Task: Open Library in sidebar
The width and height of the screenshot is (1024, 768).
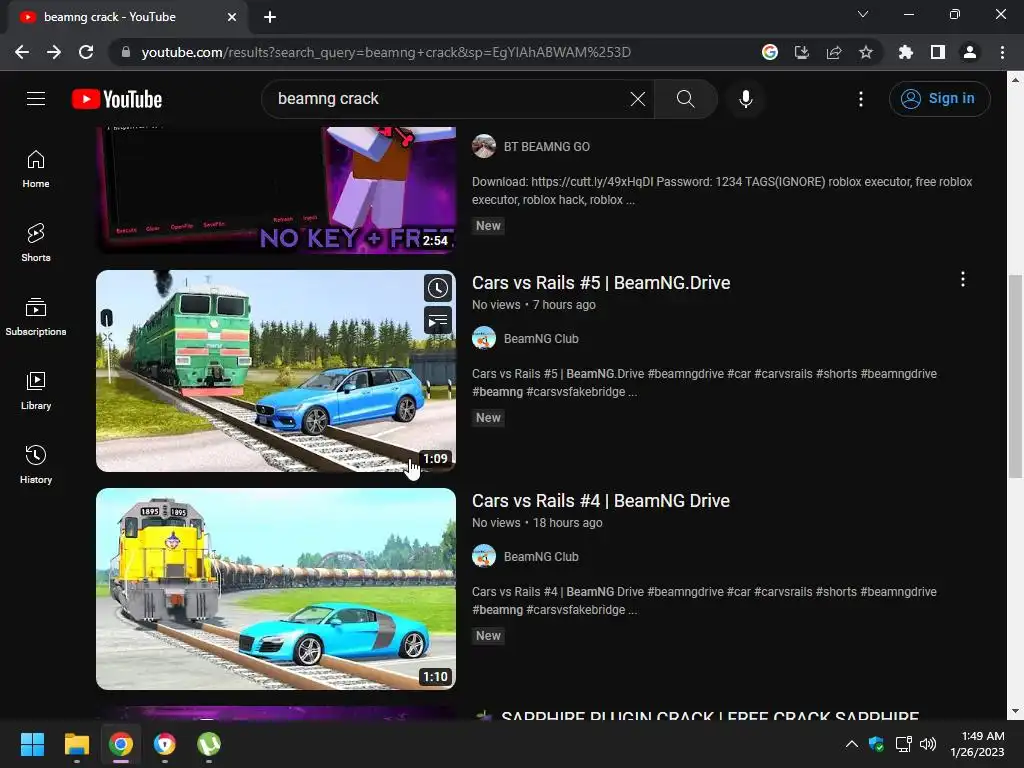Action: pos(36,391)
